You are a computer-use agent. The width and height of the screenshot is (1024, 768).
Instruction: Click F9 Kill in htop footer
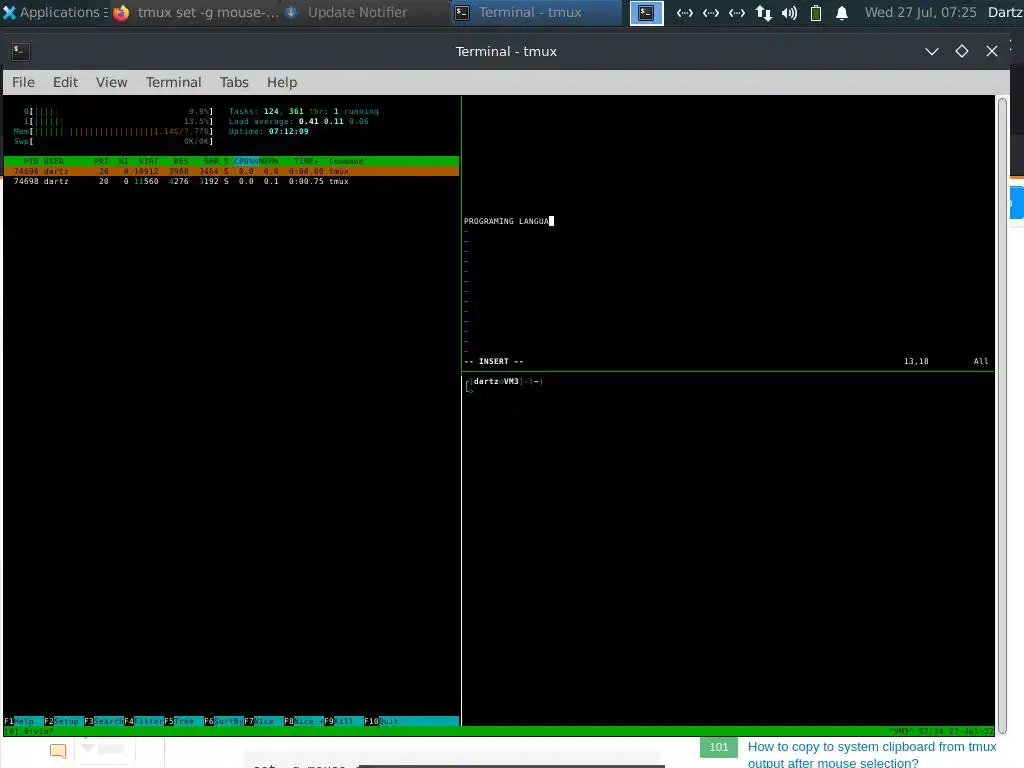tap(344, 721)
